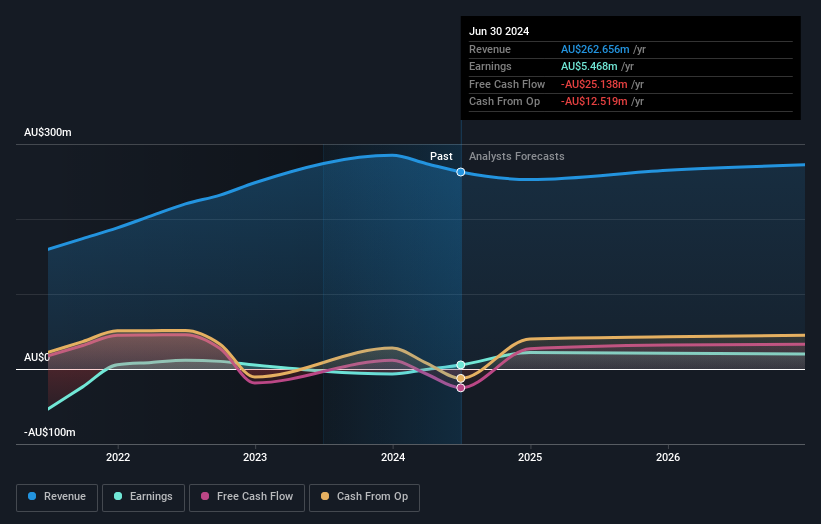Click the Earnings row label in tooltip
The image size is (821, 524).
[490, 66]
